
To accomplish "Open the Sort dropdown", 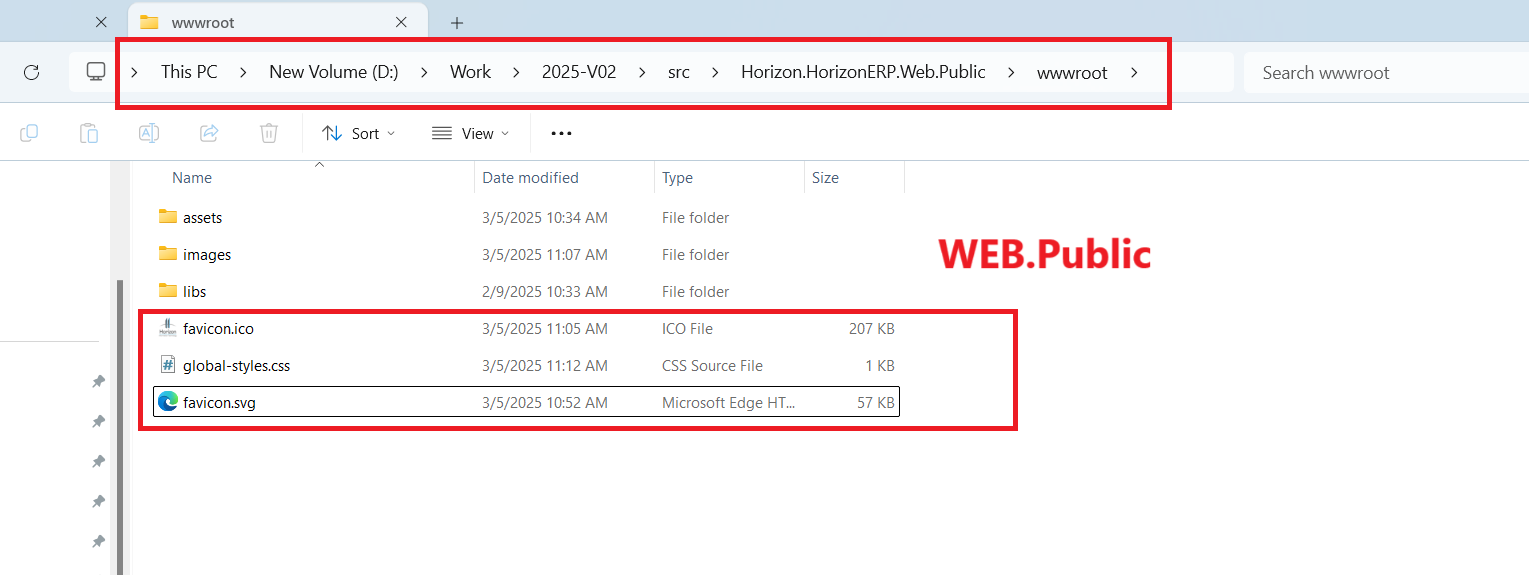I will point(359,133).
